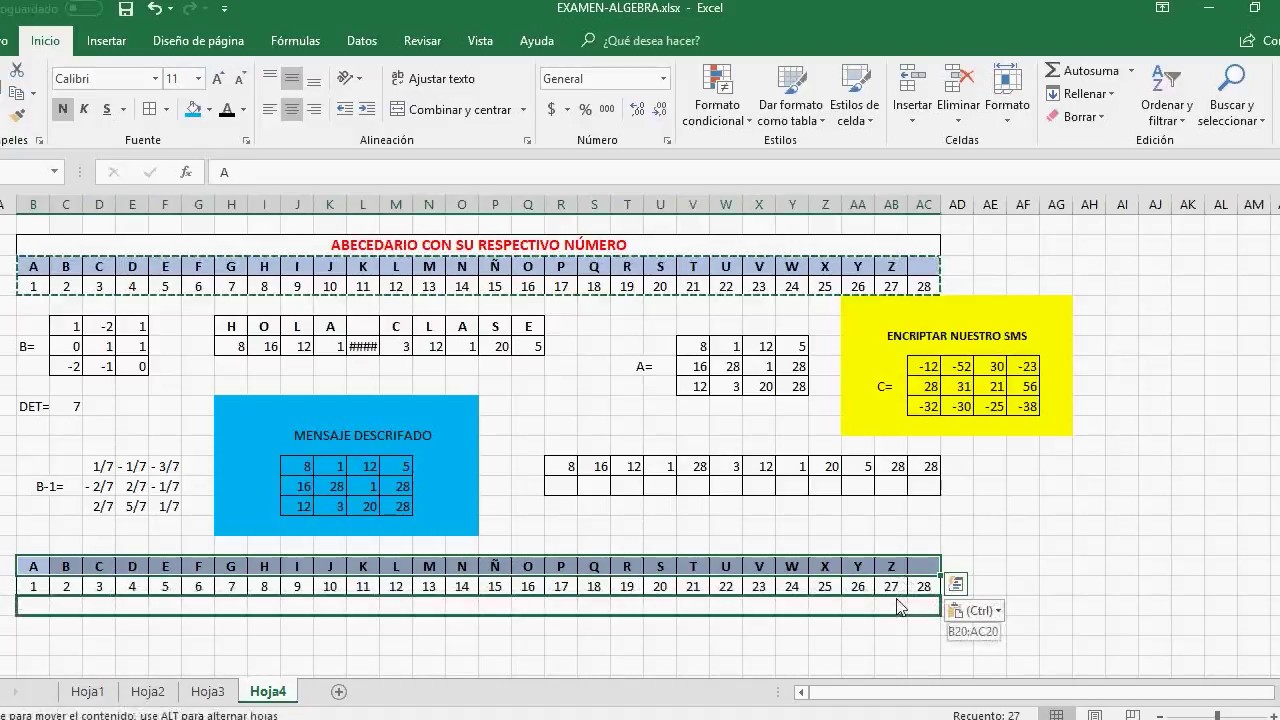
Task: Click the Save icon in quick access toolbar
Action: tap(126, 9)
